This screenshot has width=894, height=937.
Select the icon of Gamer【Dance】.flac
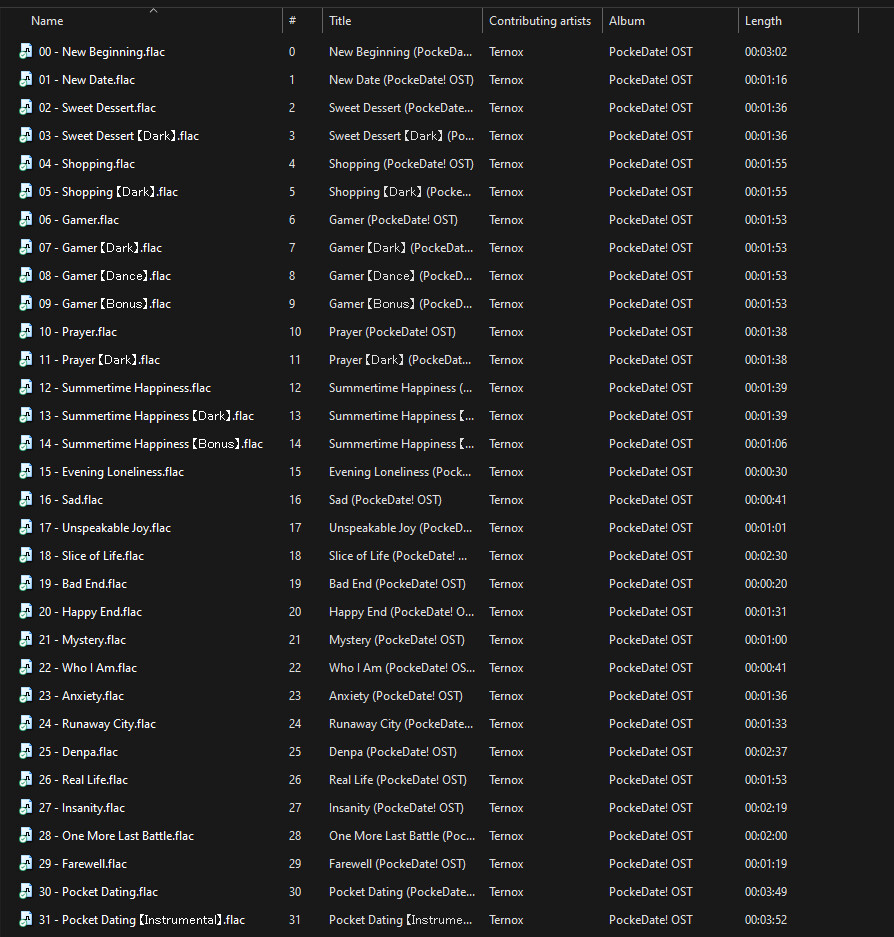click(26, 276)
